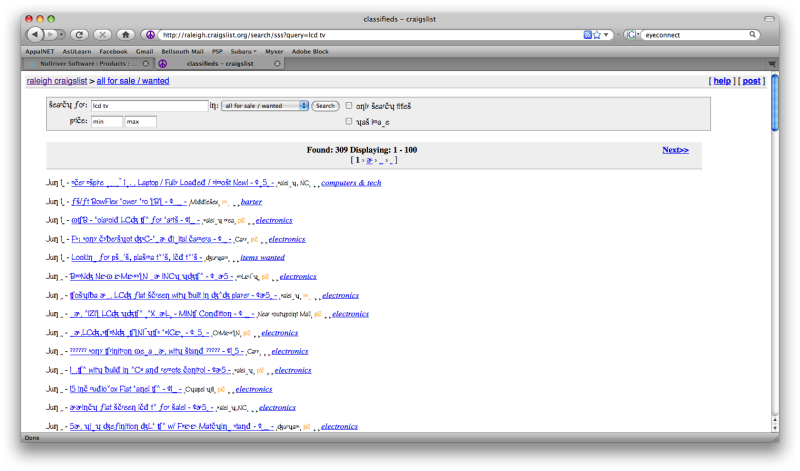The width and height of the screenshot is (800, 471).
Task: Reload the page with the refresh button
Action: pos(79,35)
